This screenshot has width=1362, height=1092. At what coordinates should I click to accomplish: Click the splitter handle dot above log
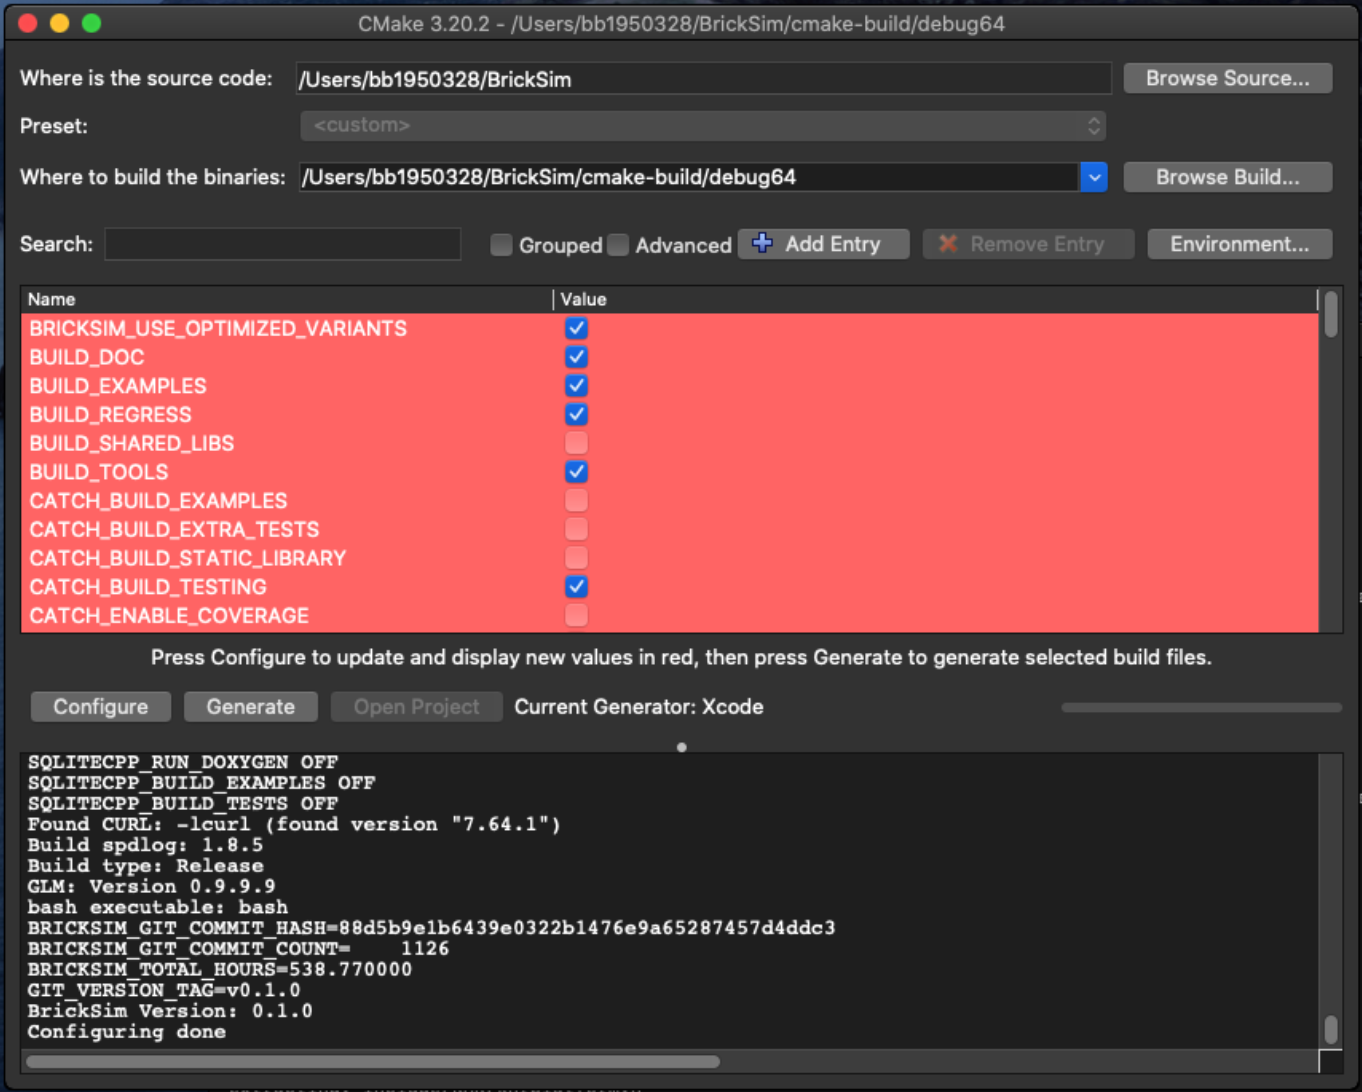681,747
